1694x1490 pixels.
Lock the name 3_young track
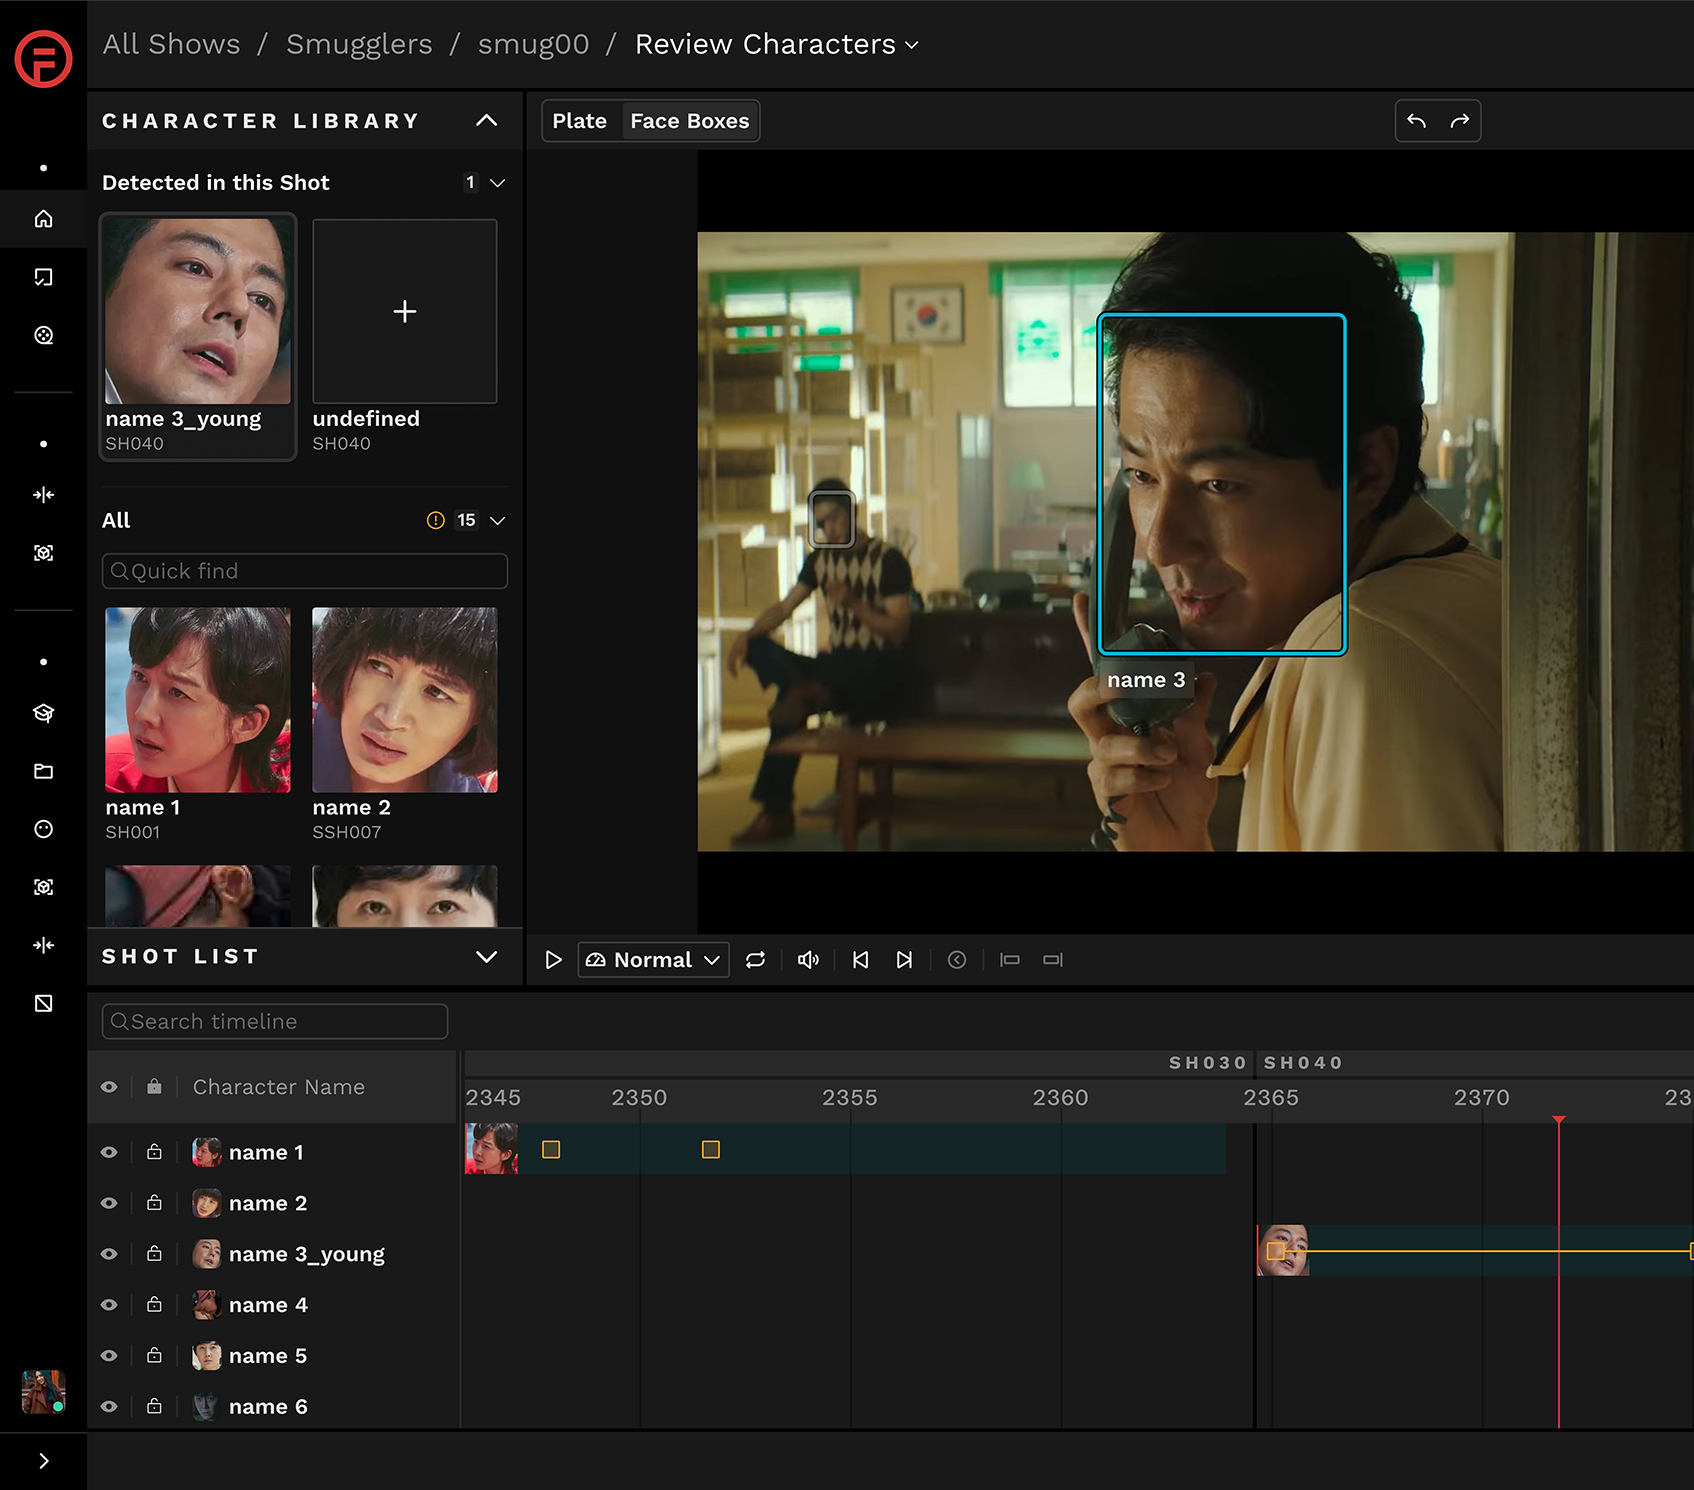[154, 1254]
